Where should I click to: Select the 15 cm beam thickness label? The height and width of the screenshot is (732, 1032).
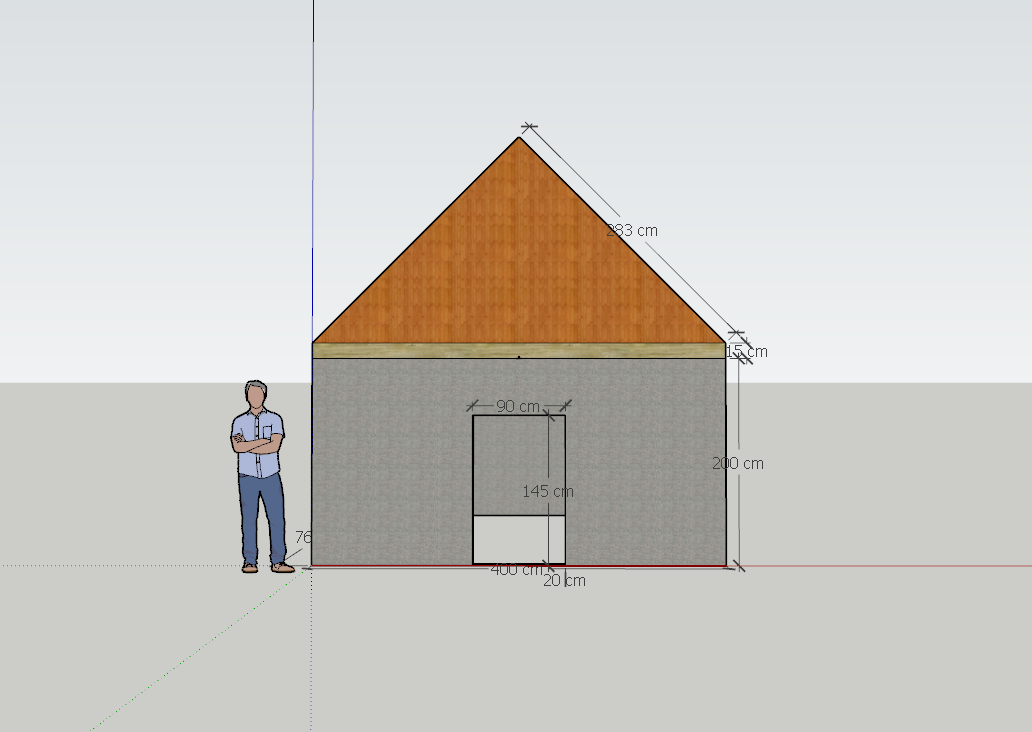(747, 352)
